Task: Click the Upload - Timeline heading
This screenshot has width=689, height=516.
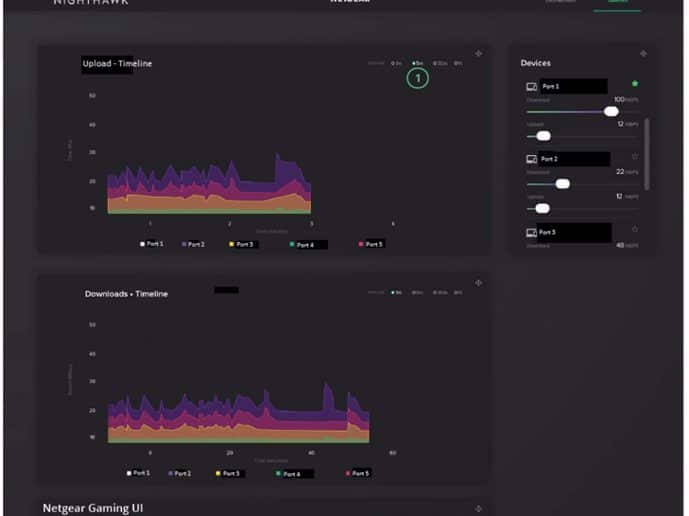Action: coord(117,64)
